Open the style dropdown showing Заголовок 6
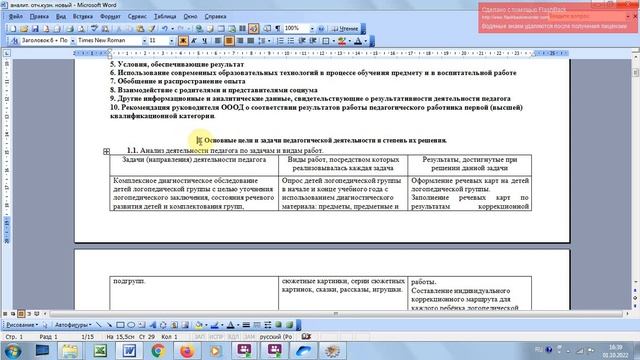The image size is (640, 360). point(72,40)
